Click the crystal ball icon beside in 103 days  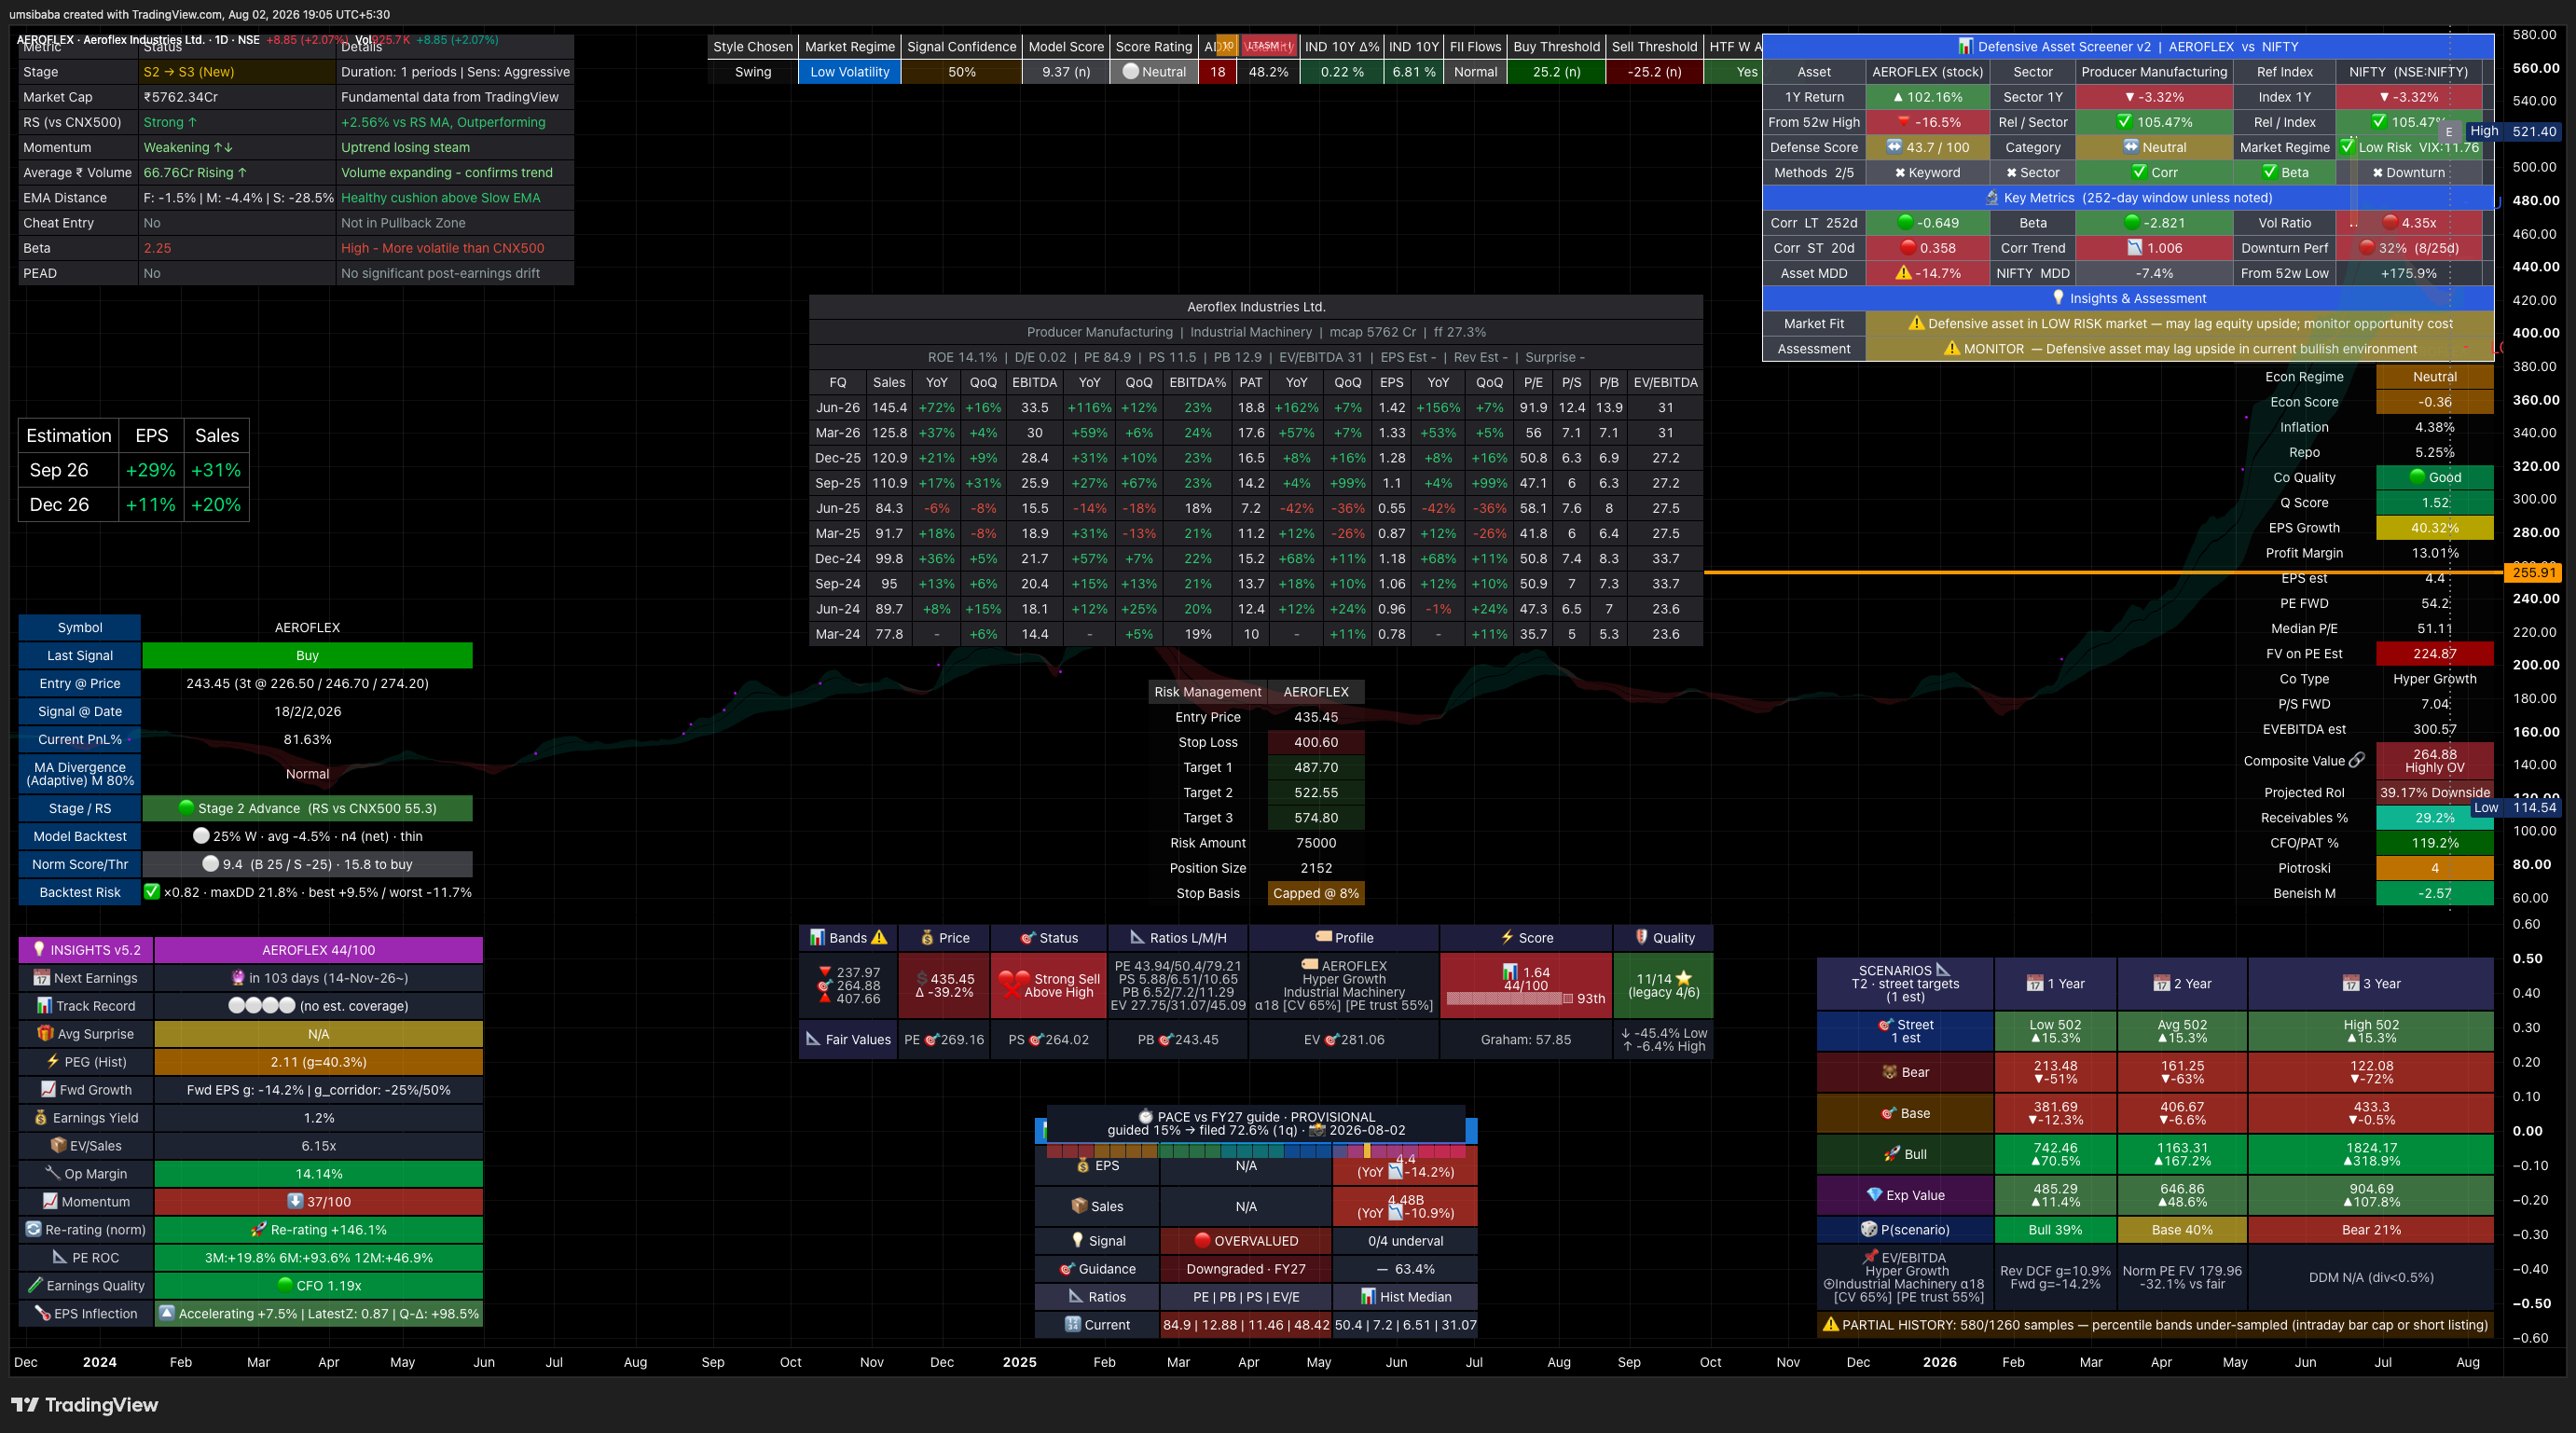(238, 977)
